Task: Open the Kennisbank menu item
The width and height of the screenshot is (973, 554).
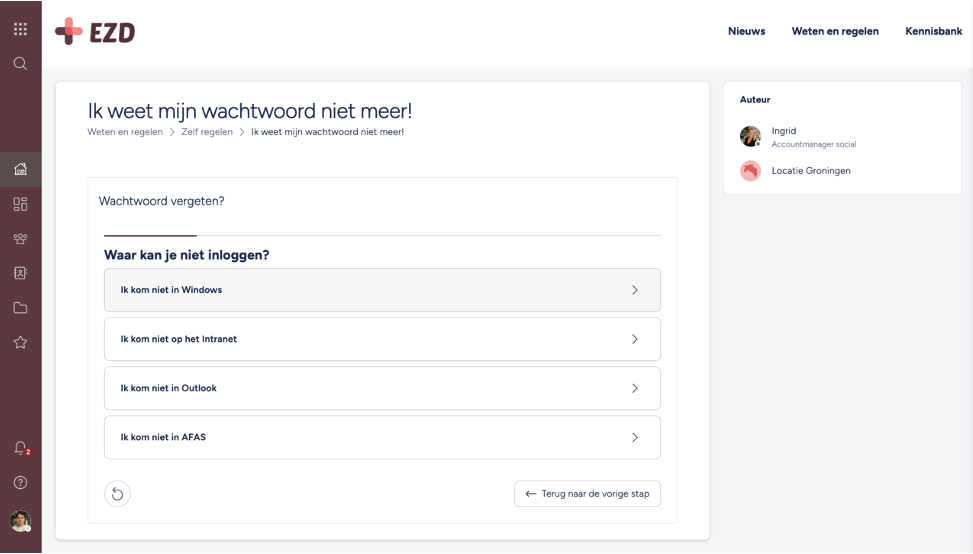Action: click(x=933, y=31)
